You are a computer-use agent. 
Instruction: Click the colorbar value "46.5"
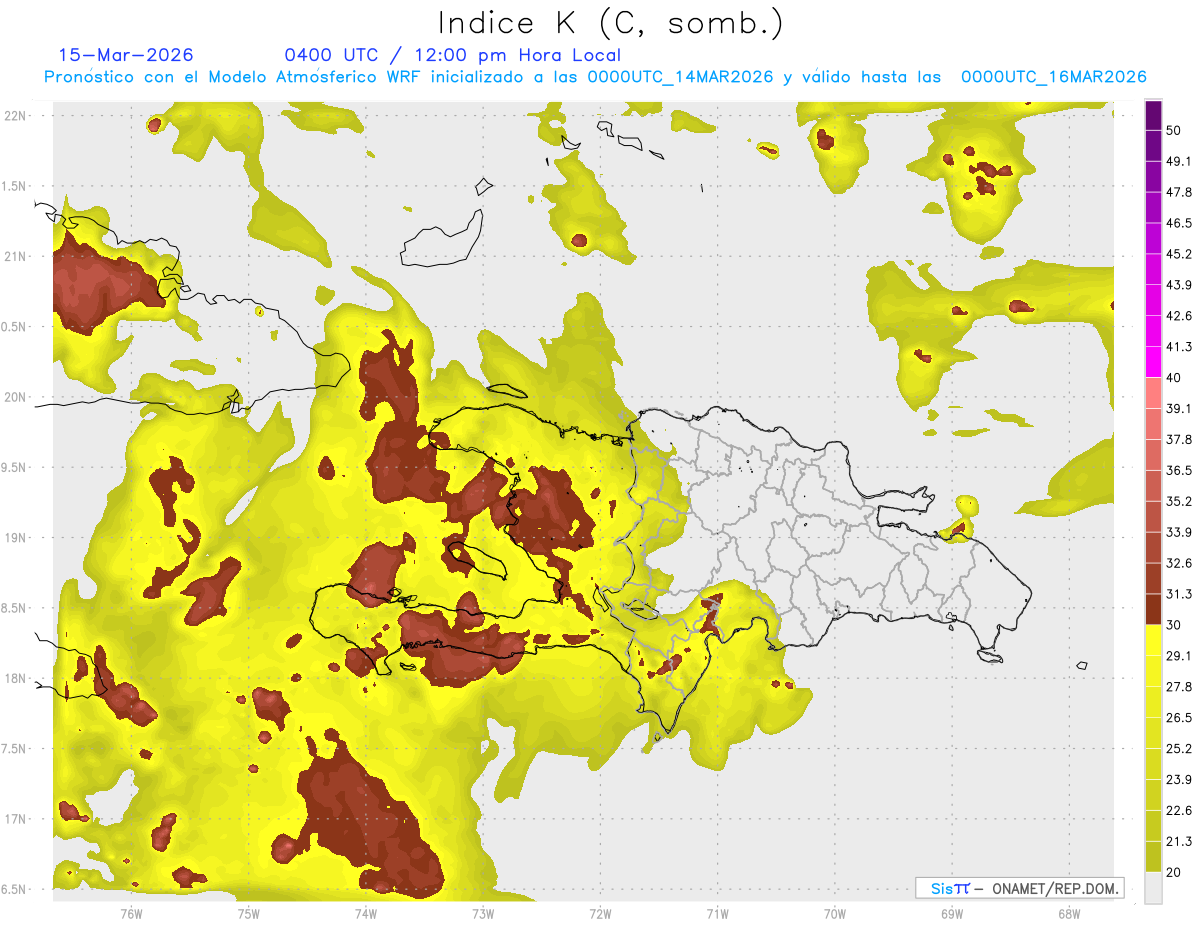pyautogui.click(x=1178, y=223)
